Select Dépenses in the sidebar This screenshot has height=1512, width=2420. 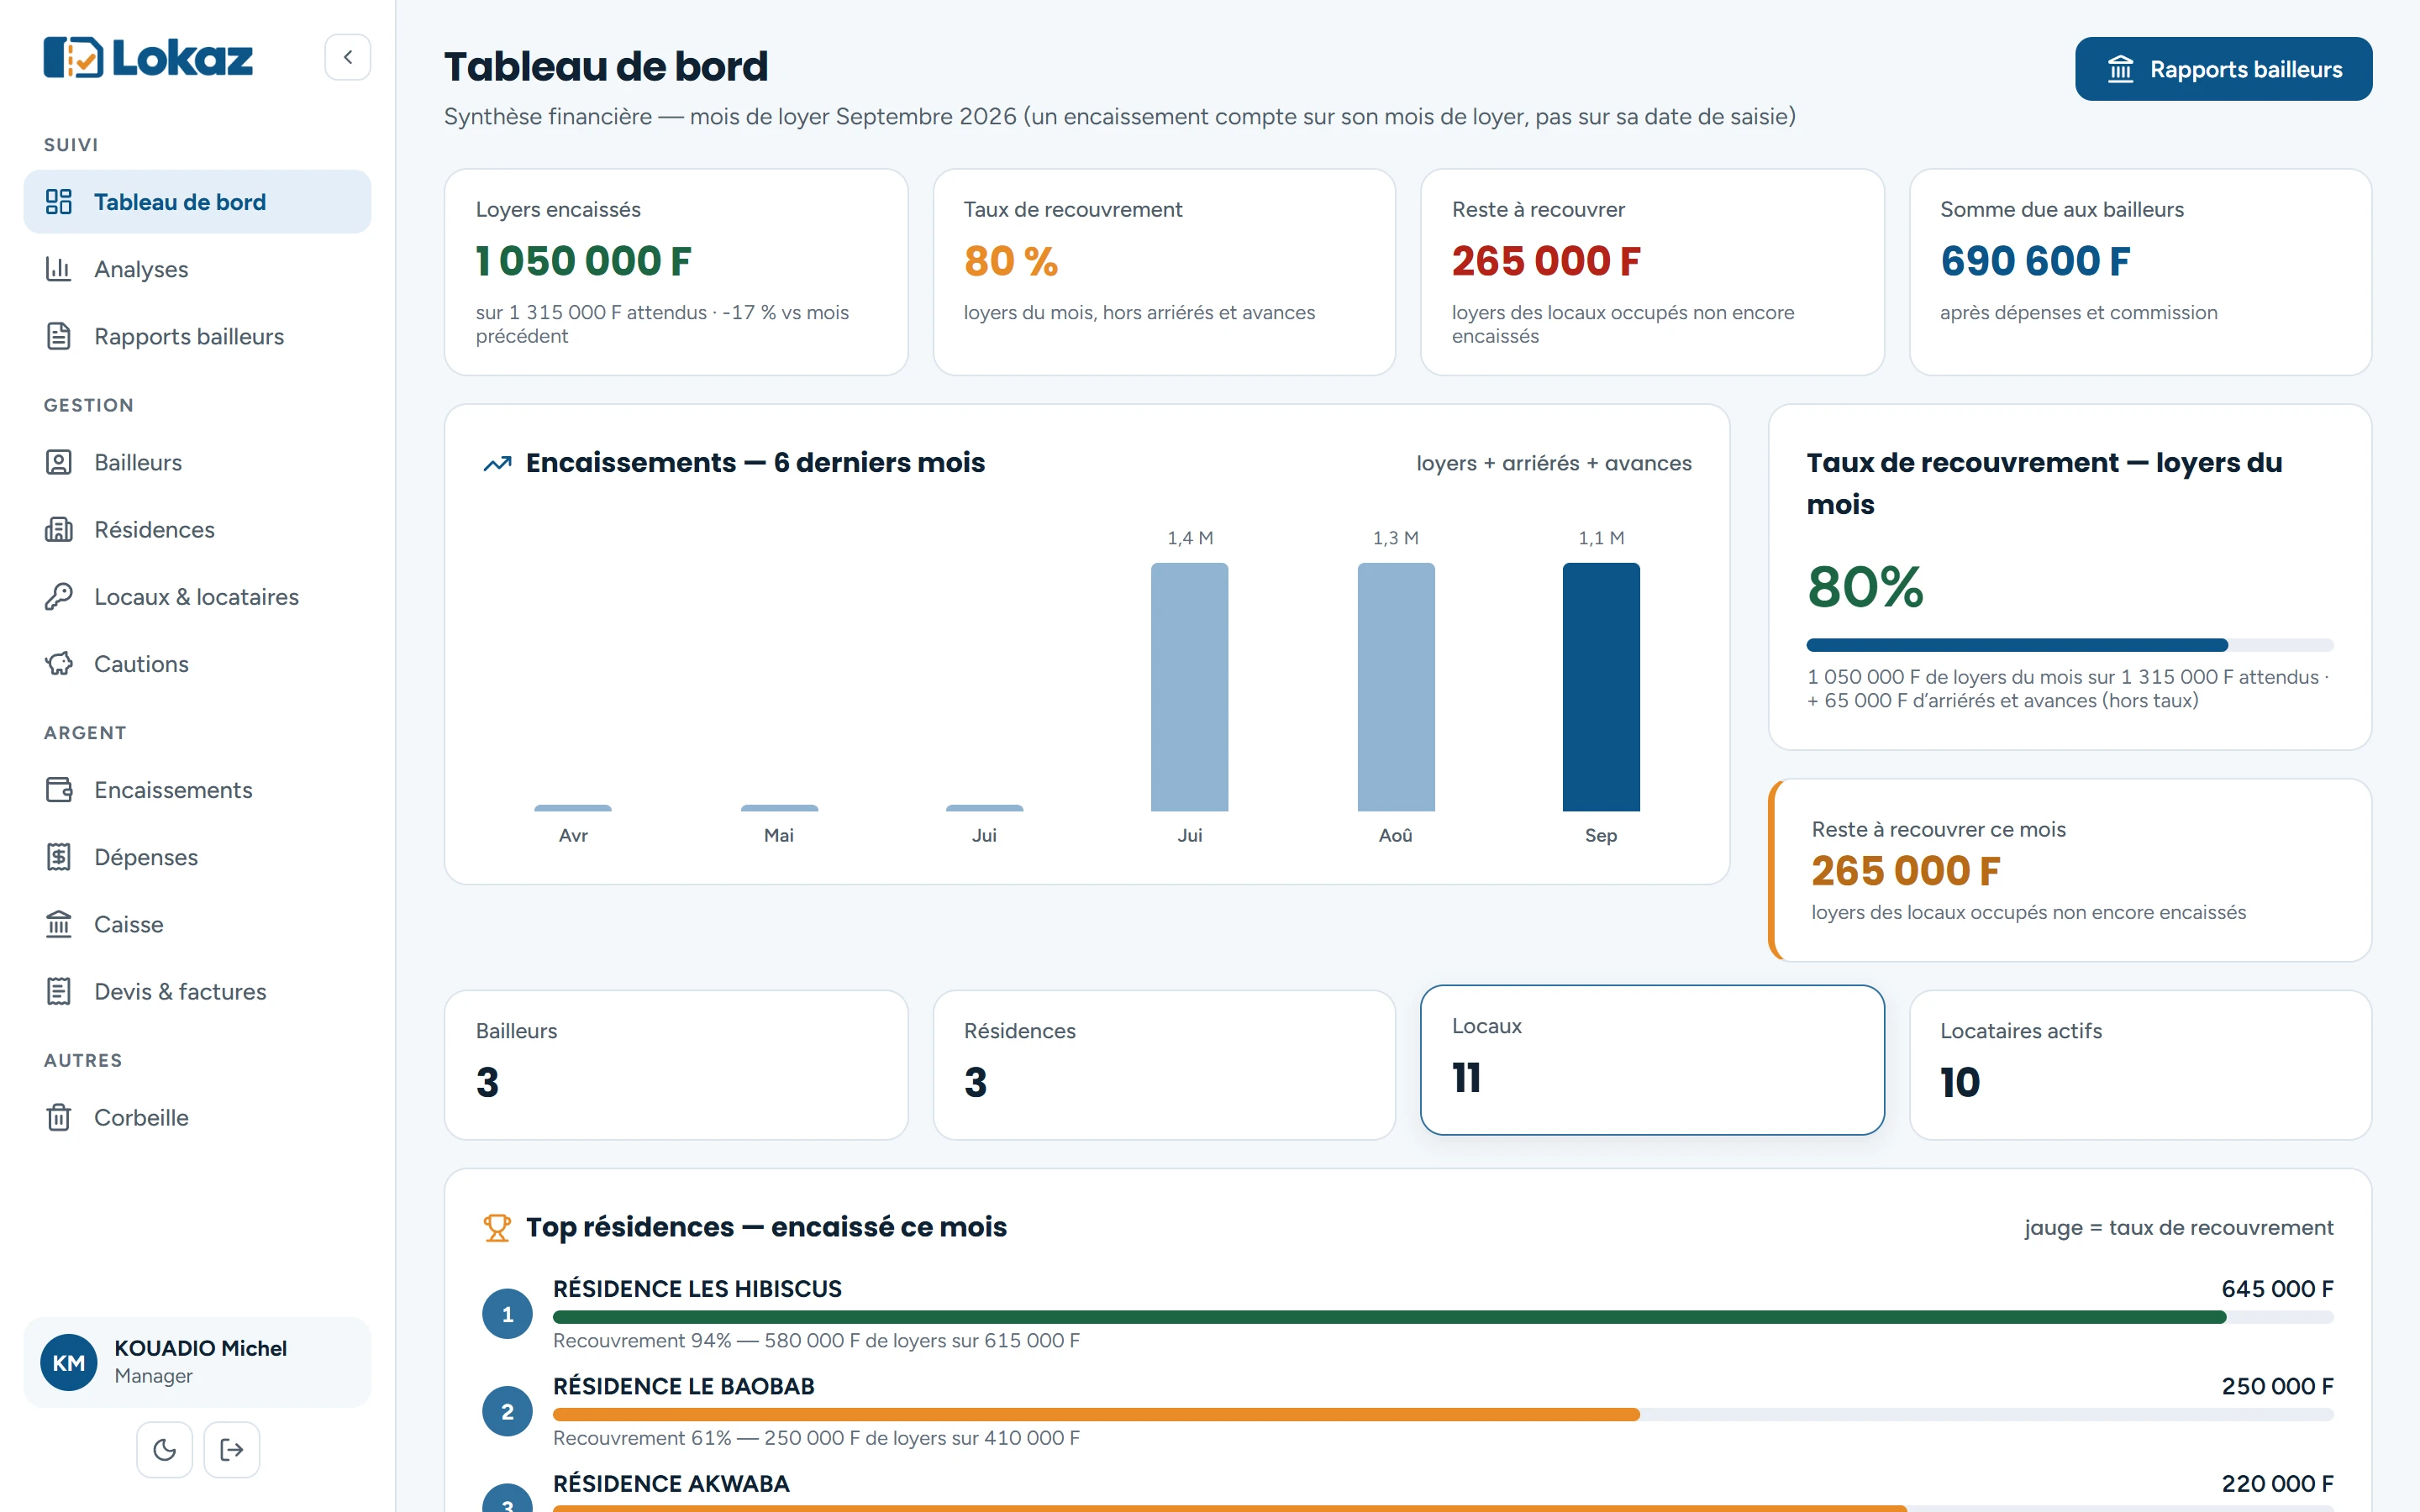(197, 857)
